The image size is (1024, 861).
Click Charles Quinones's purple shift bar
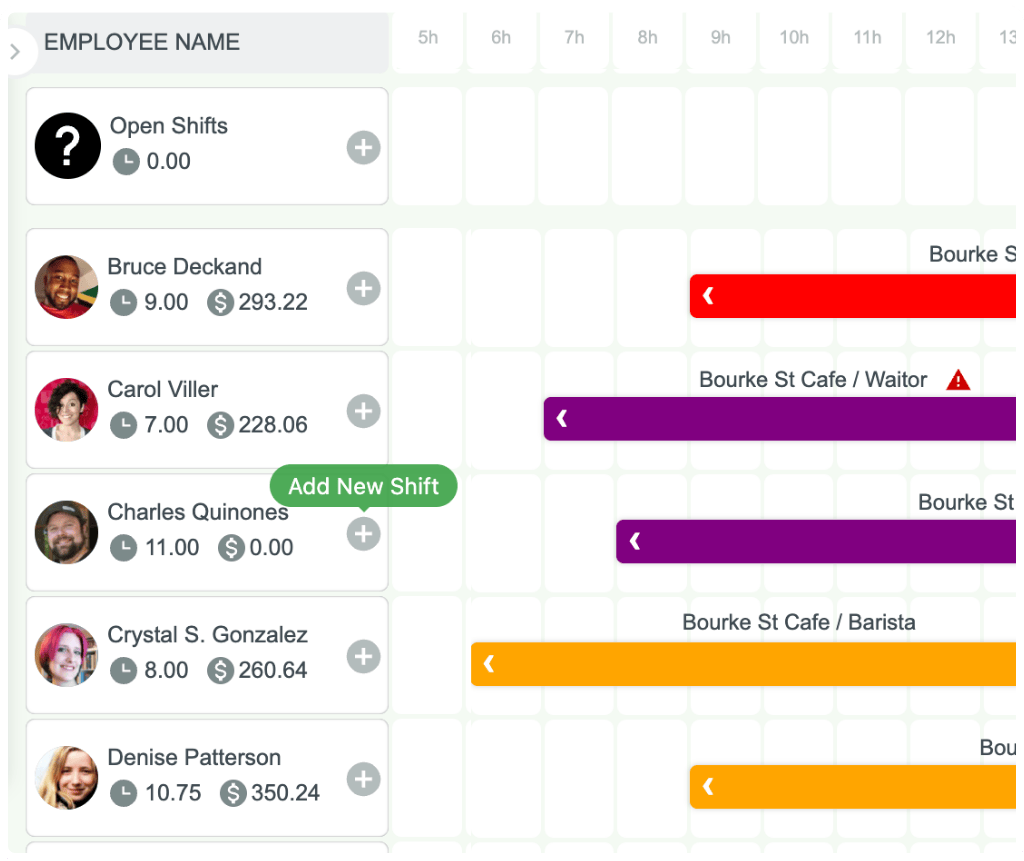(820, 541)
